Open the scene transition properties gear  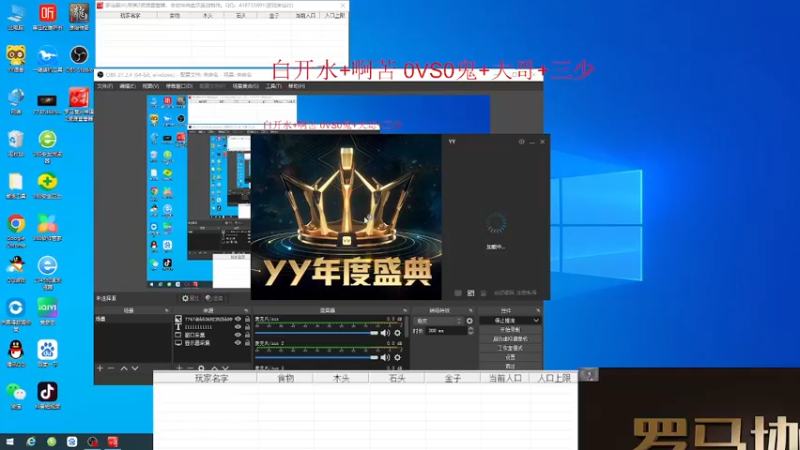469,321
